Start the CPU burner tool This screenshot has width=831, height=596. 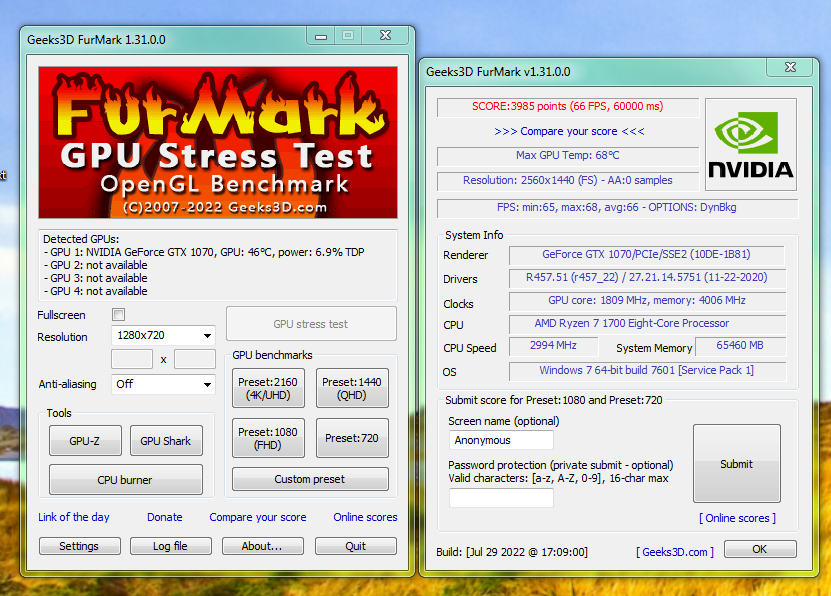(126, 479)
